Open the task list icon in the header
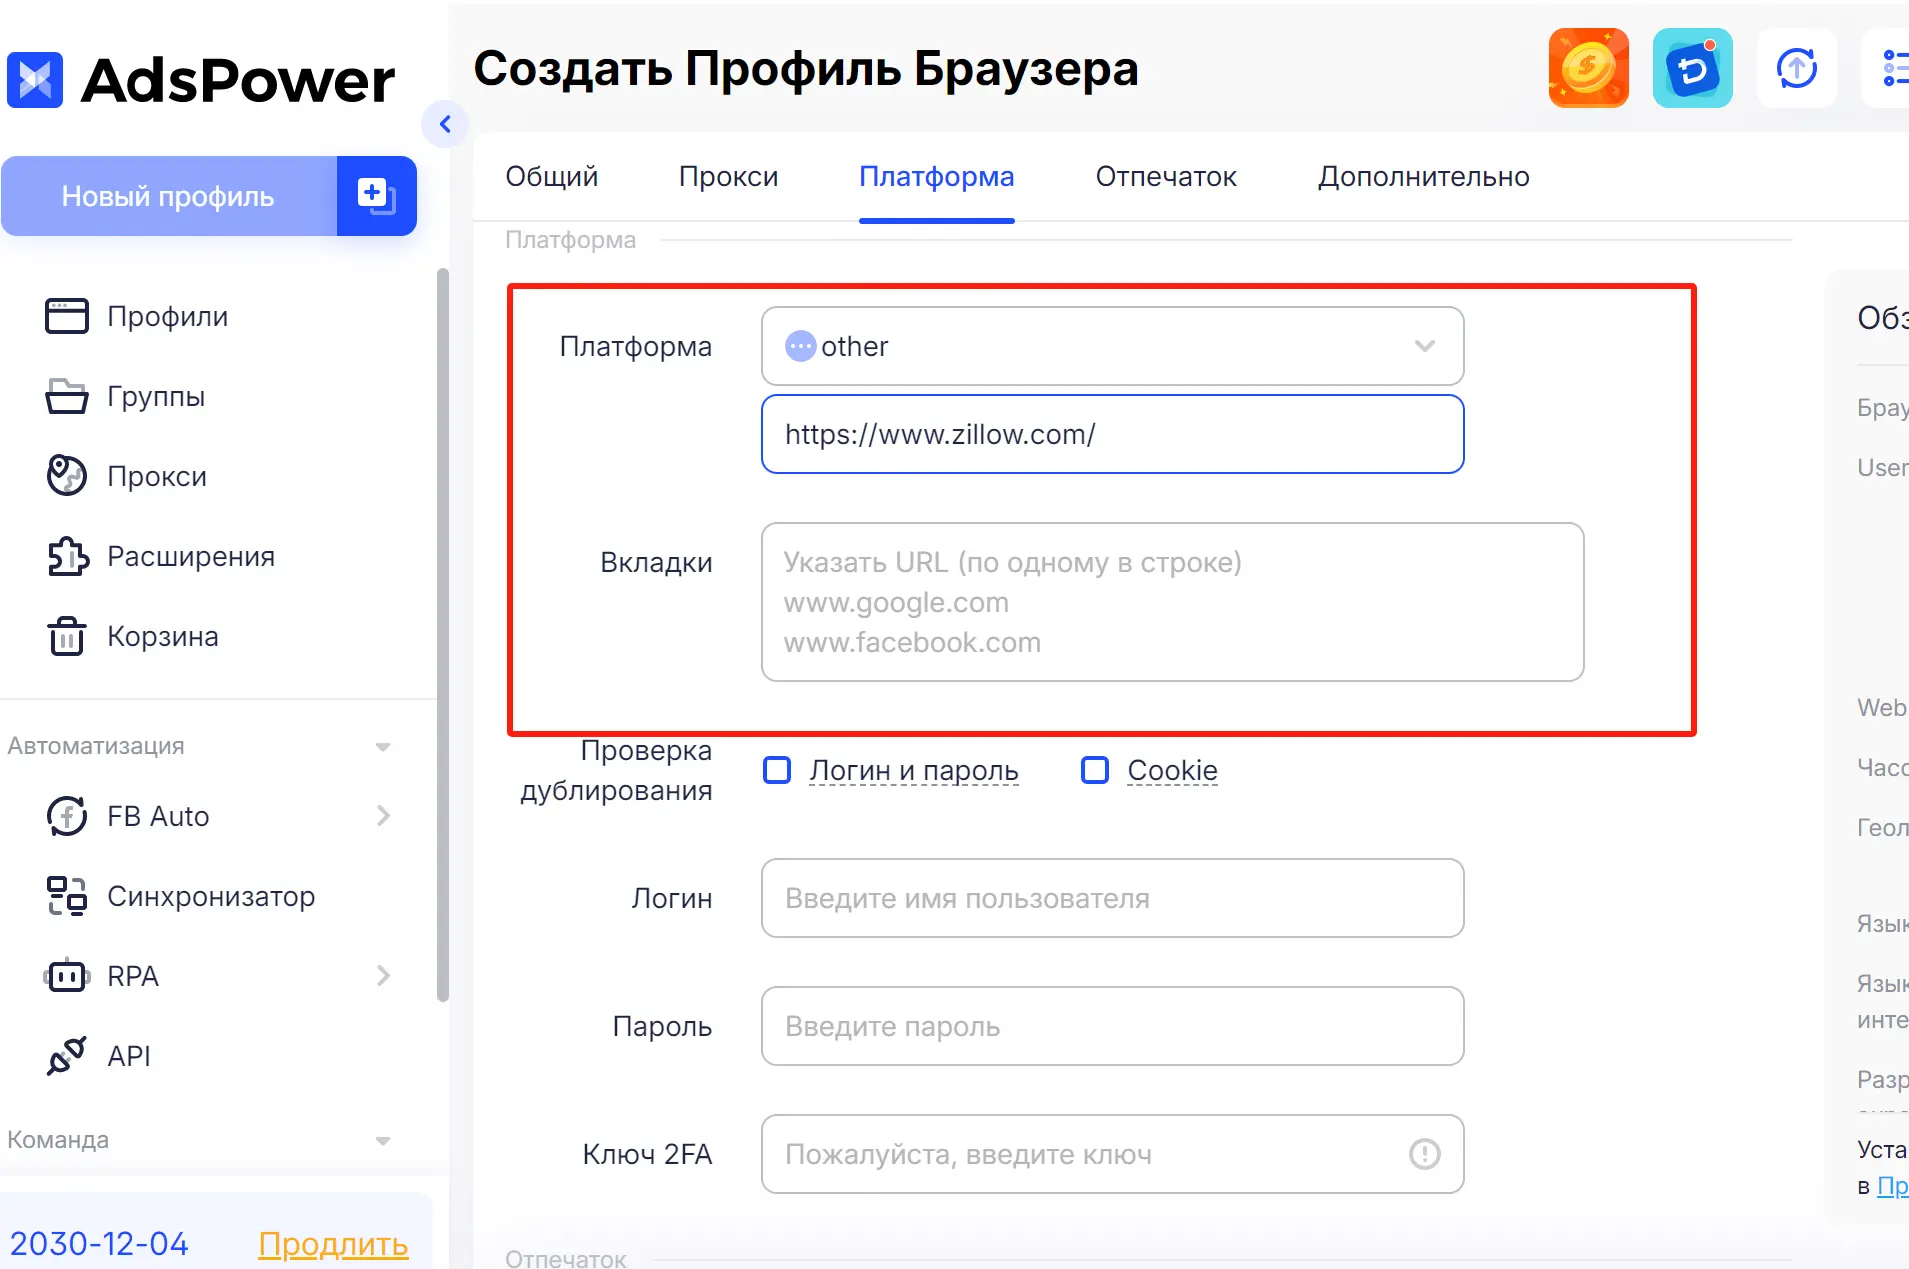This screenshot has height=1269, width=1909. point(1890,68)
